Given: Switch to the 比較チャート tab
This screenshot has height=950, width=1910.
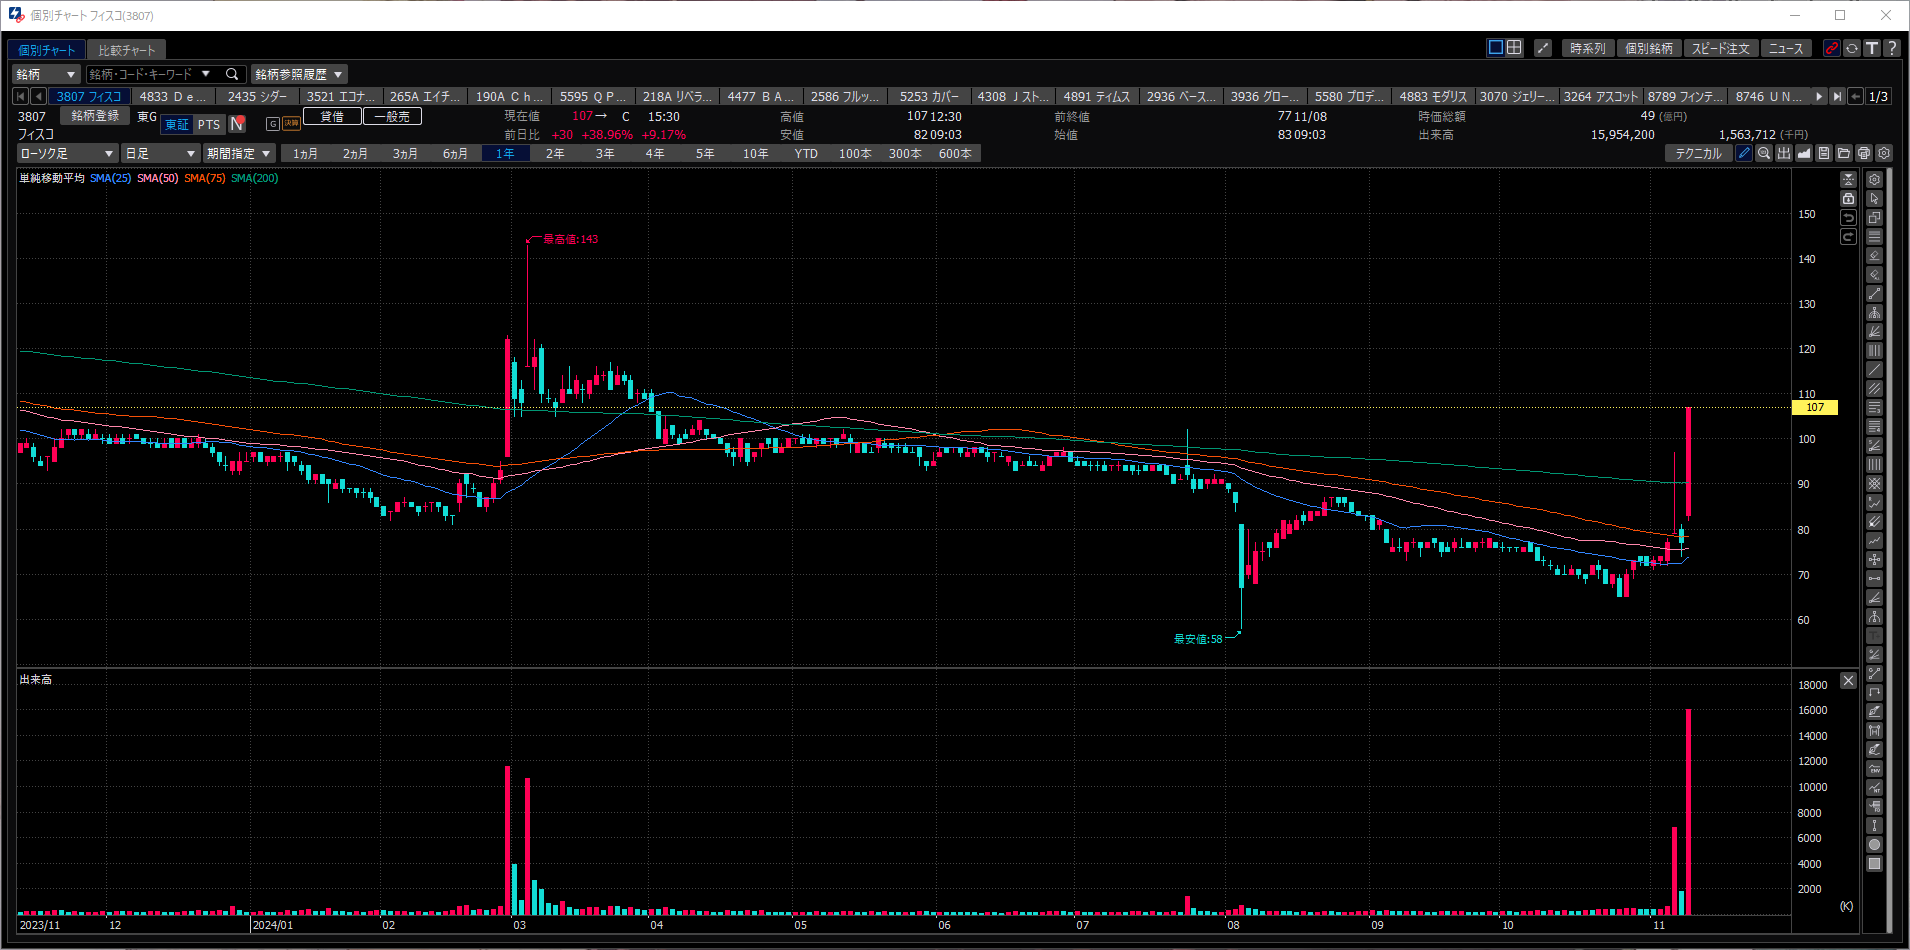Looking at the screenshot, I should (x=127, y=50).
